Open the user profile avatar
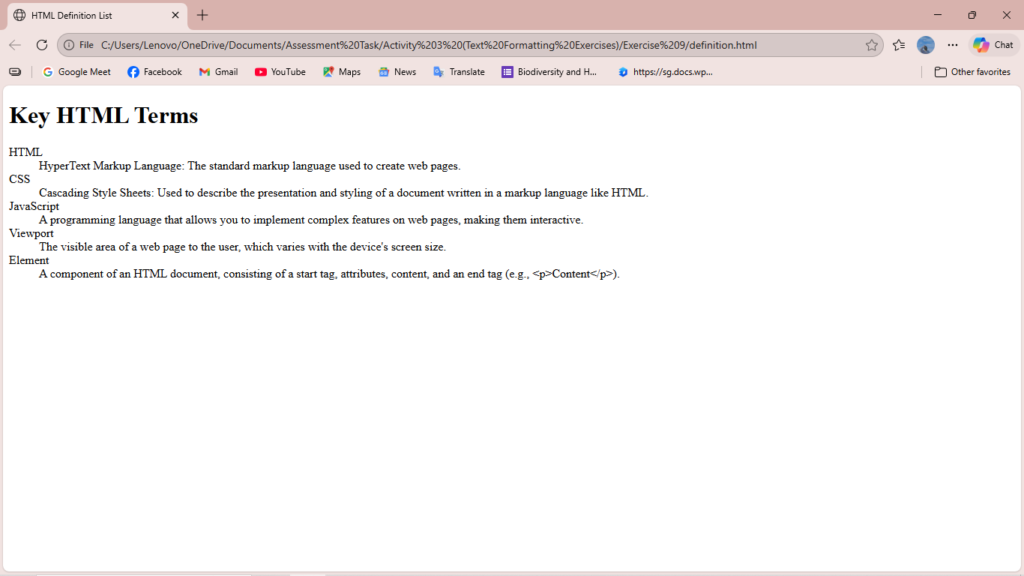This screenshot has width=1024, height=576. pos(926,45)
